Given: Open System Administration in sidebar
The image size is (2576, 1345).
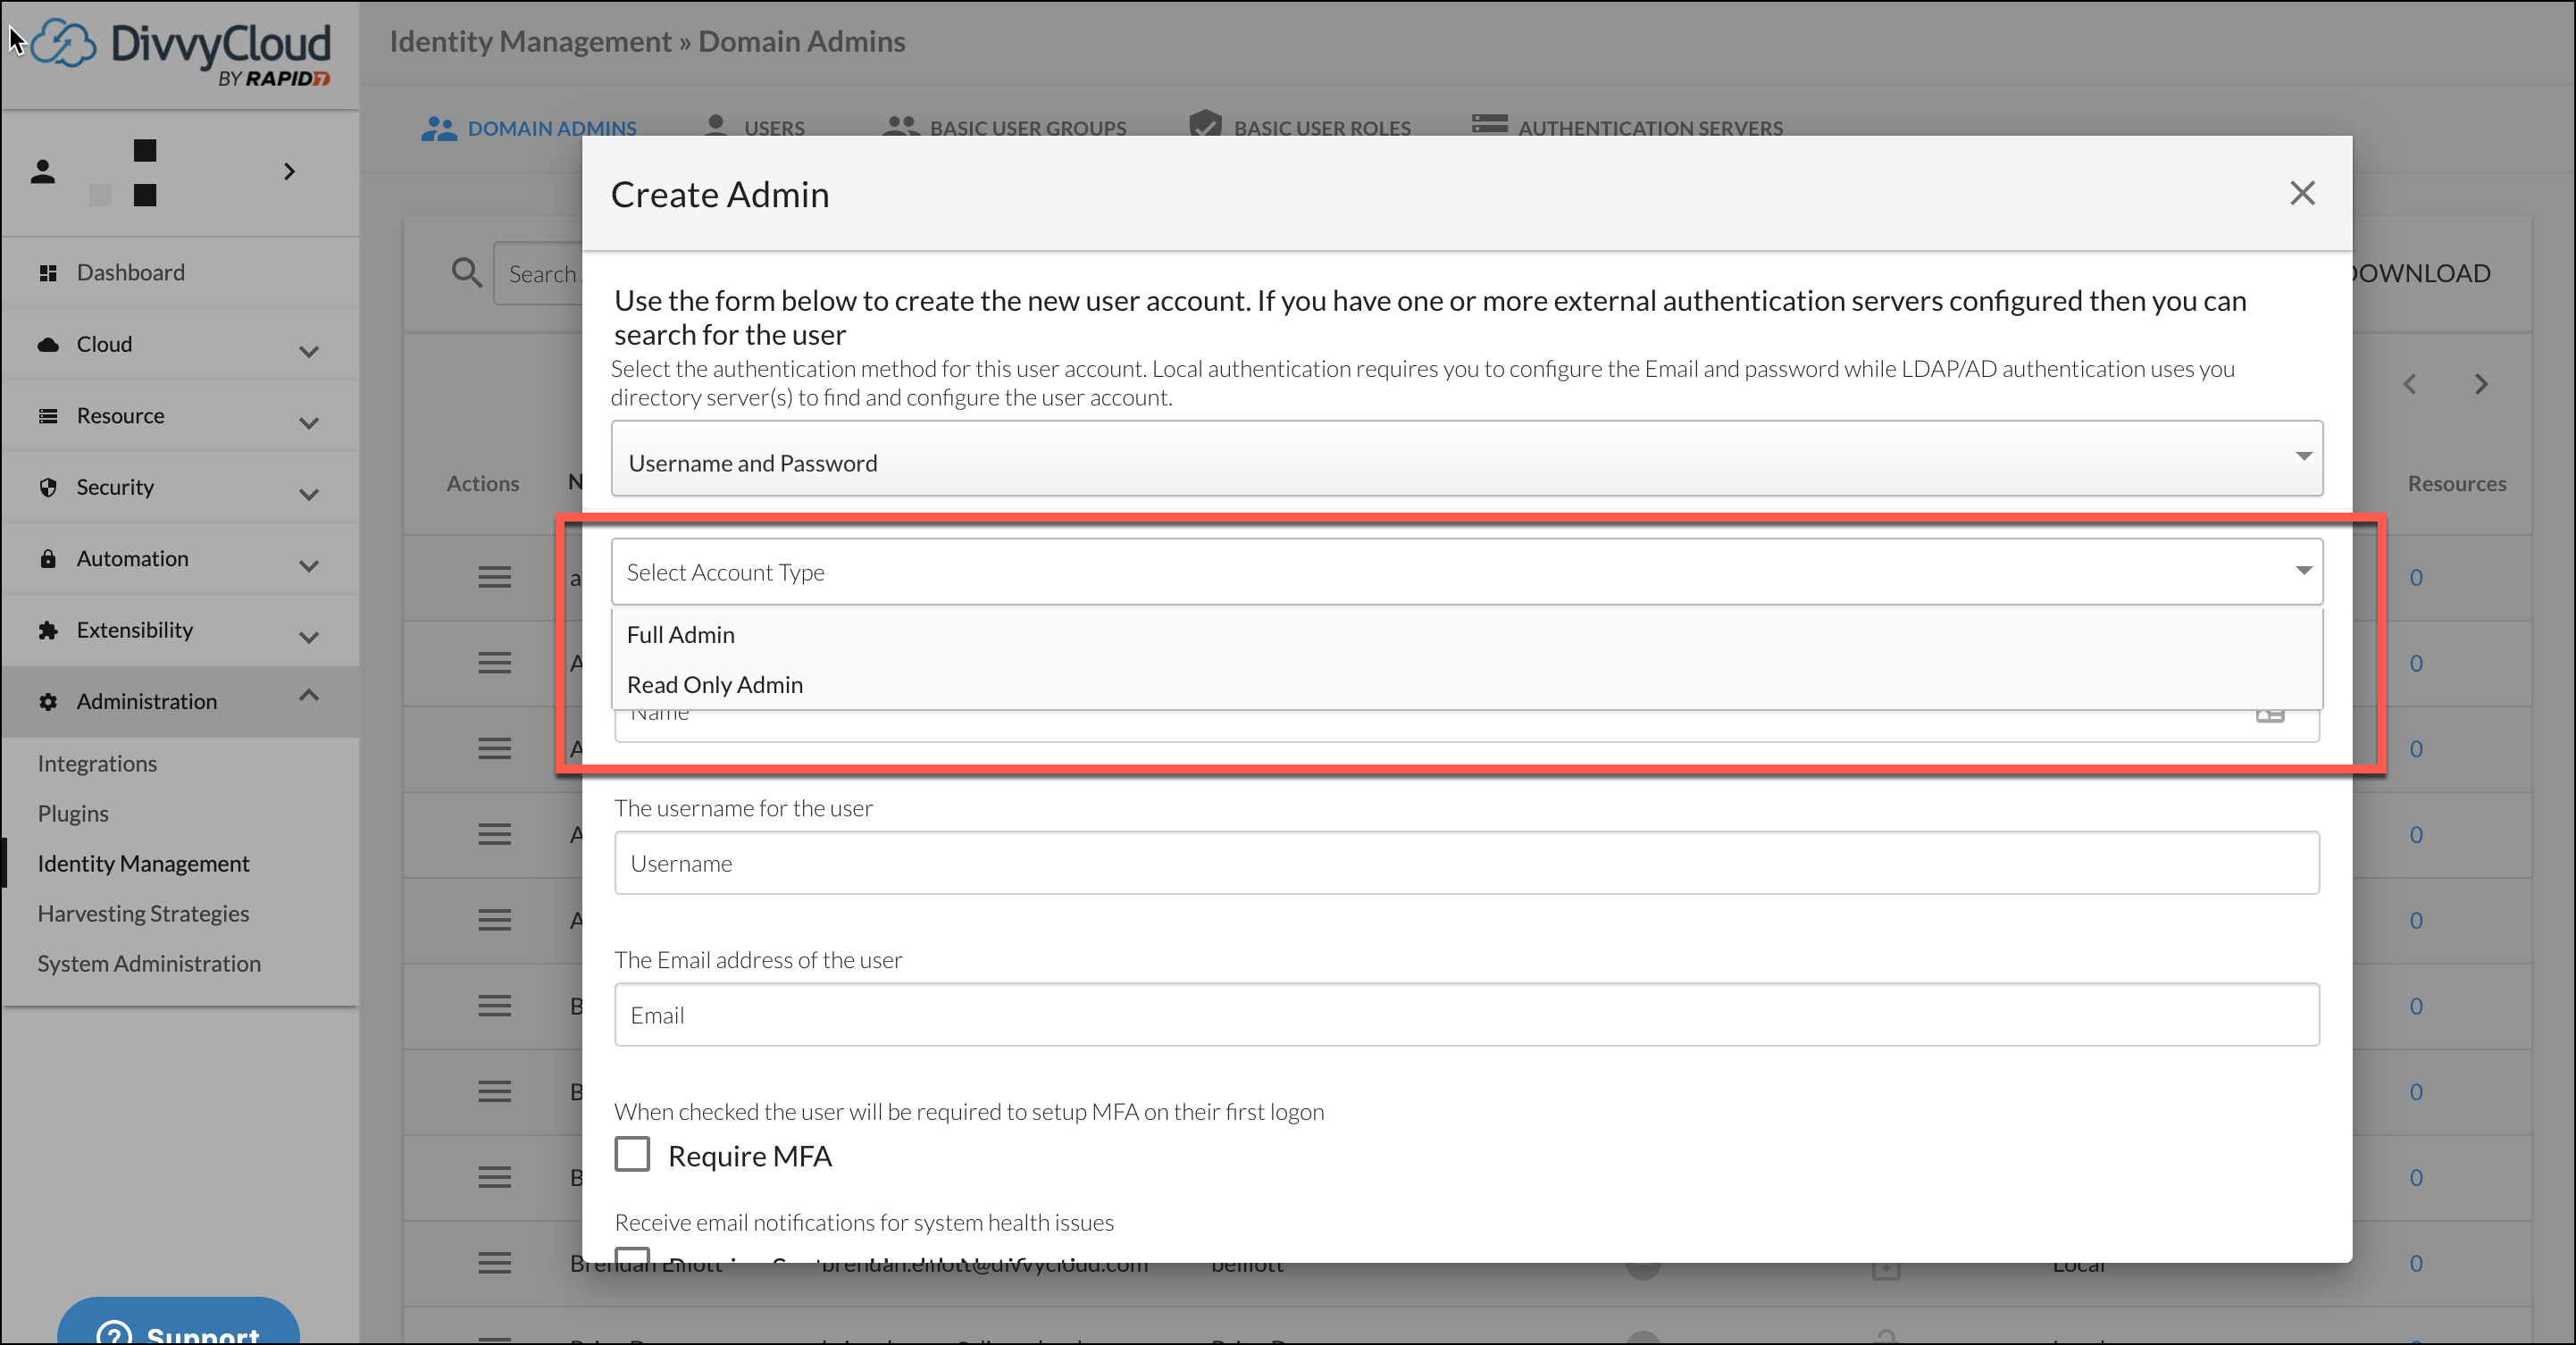Looking at the screenshot, I should pyautogui.click(x=149, y=964).
